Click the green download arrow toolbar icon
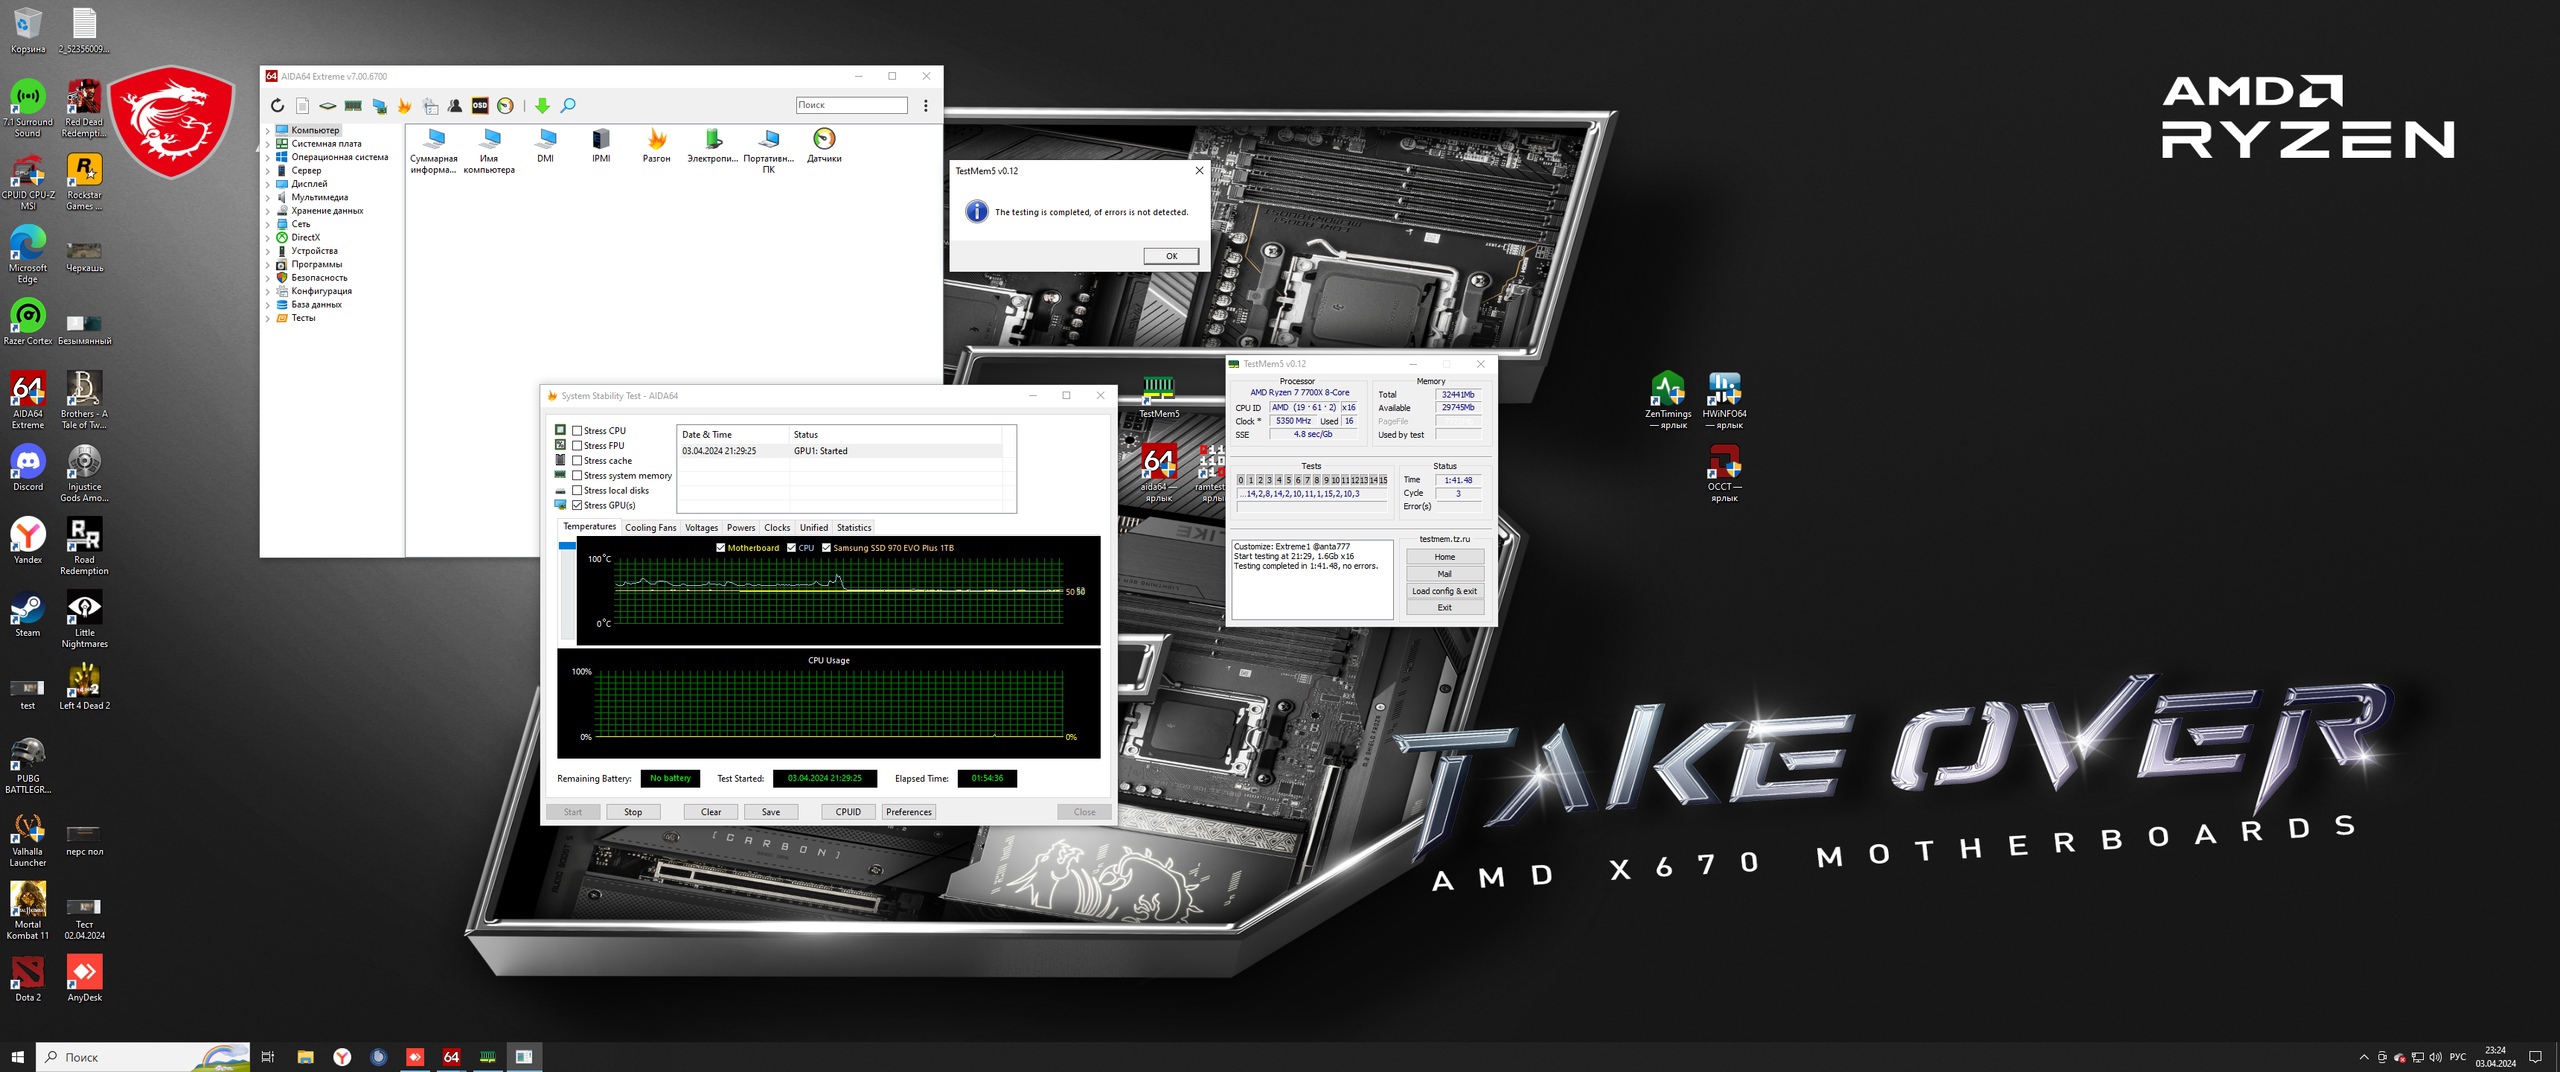2560x1072 pixels. click(542, 106)
